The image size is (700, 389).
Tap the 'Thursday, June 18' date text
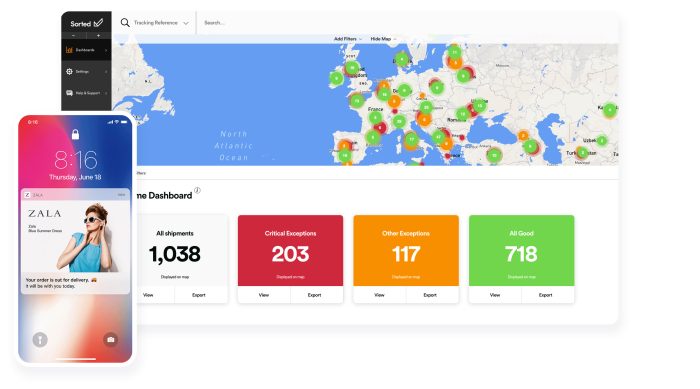point(75,177)
